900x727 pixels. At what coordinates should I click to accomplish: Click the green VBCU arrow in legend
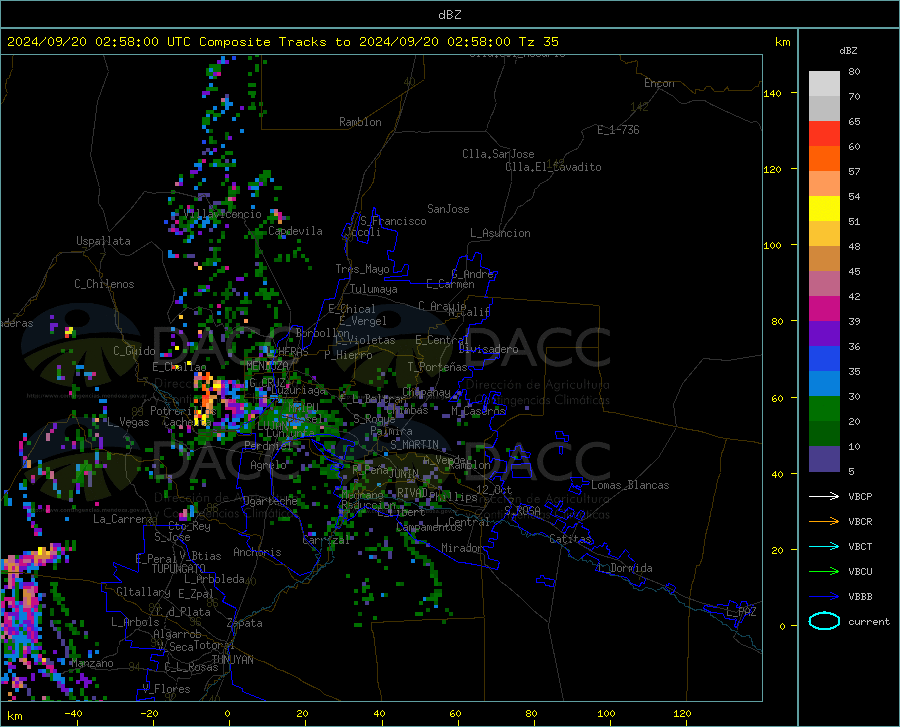824,572
